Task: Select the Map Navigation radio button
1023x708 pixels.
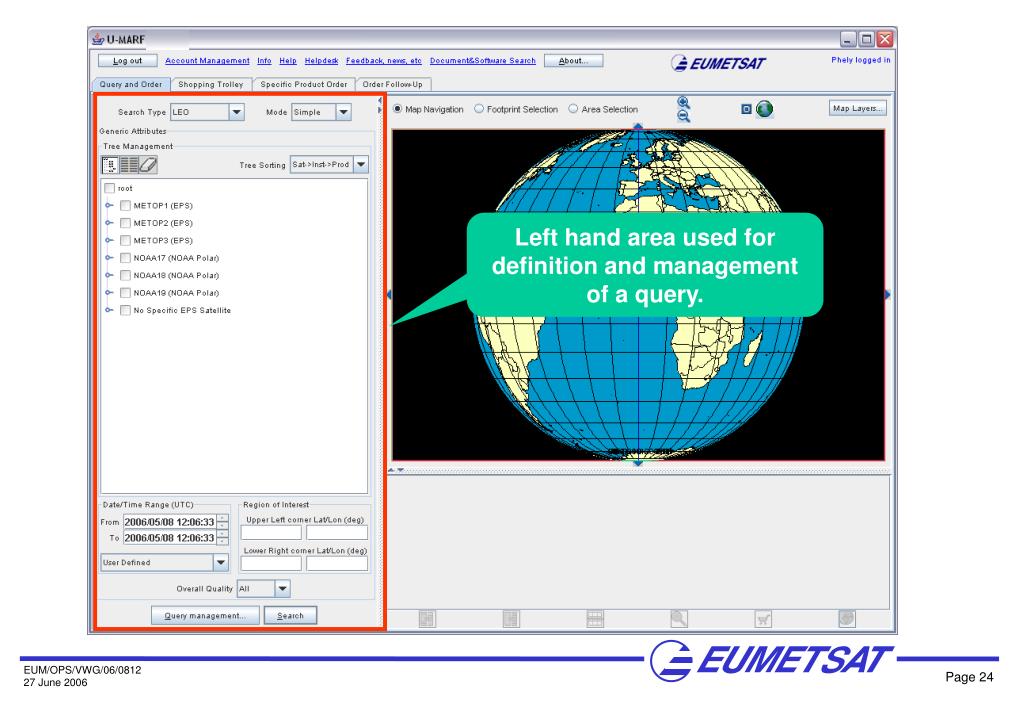Action: 397,109
